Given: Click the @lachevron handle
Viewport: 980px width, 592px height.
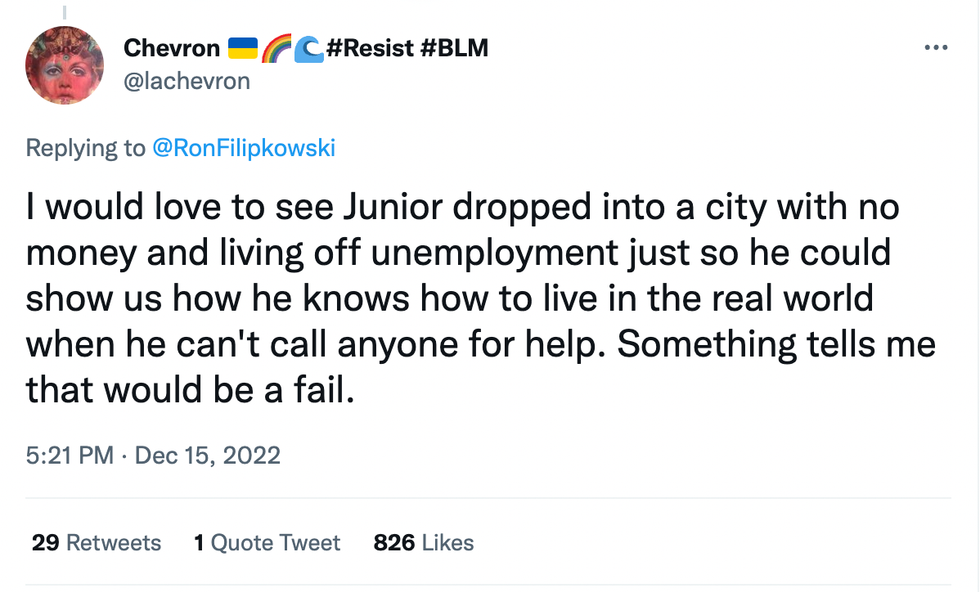Looking at the screenshot, I should coord(186,81).
